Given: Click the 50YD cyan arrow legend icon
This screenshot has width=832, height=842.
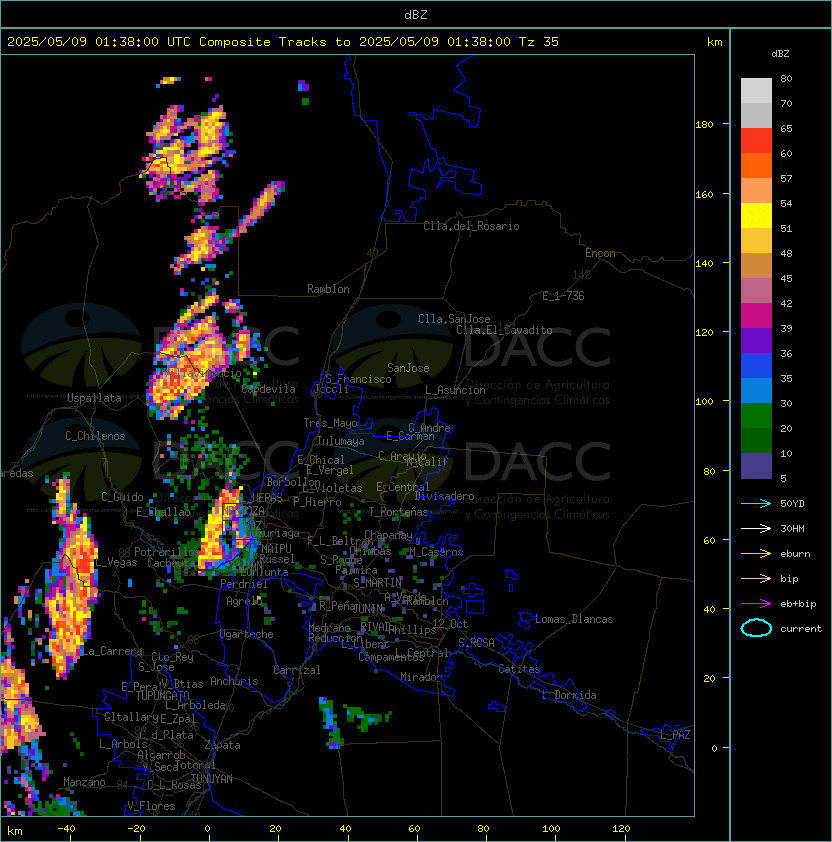Looking at the screenshot, I should (756, 503).
